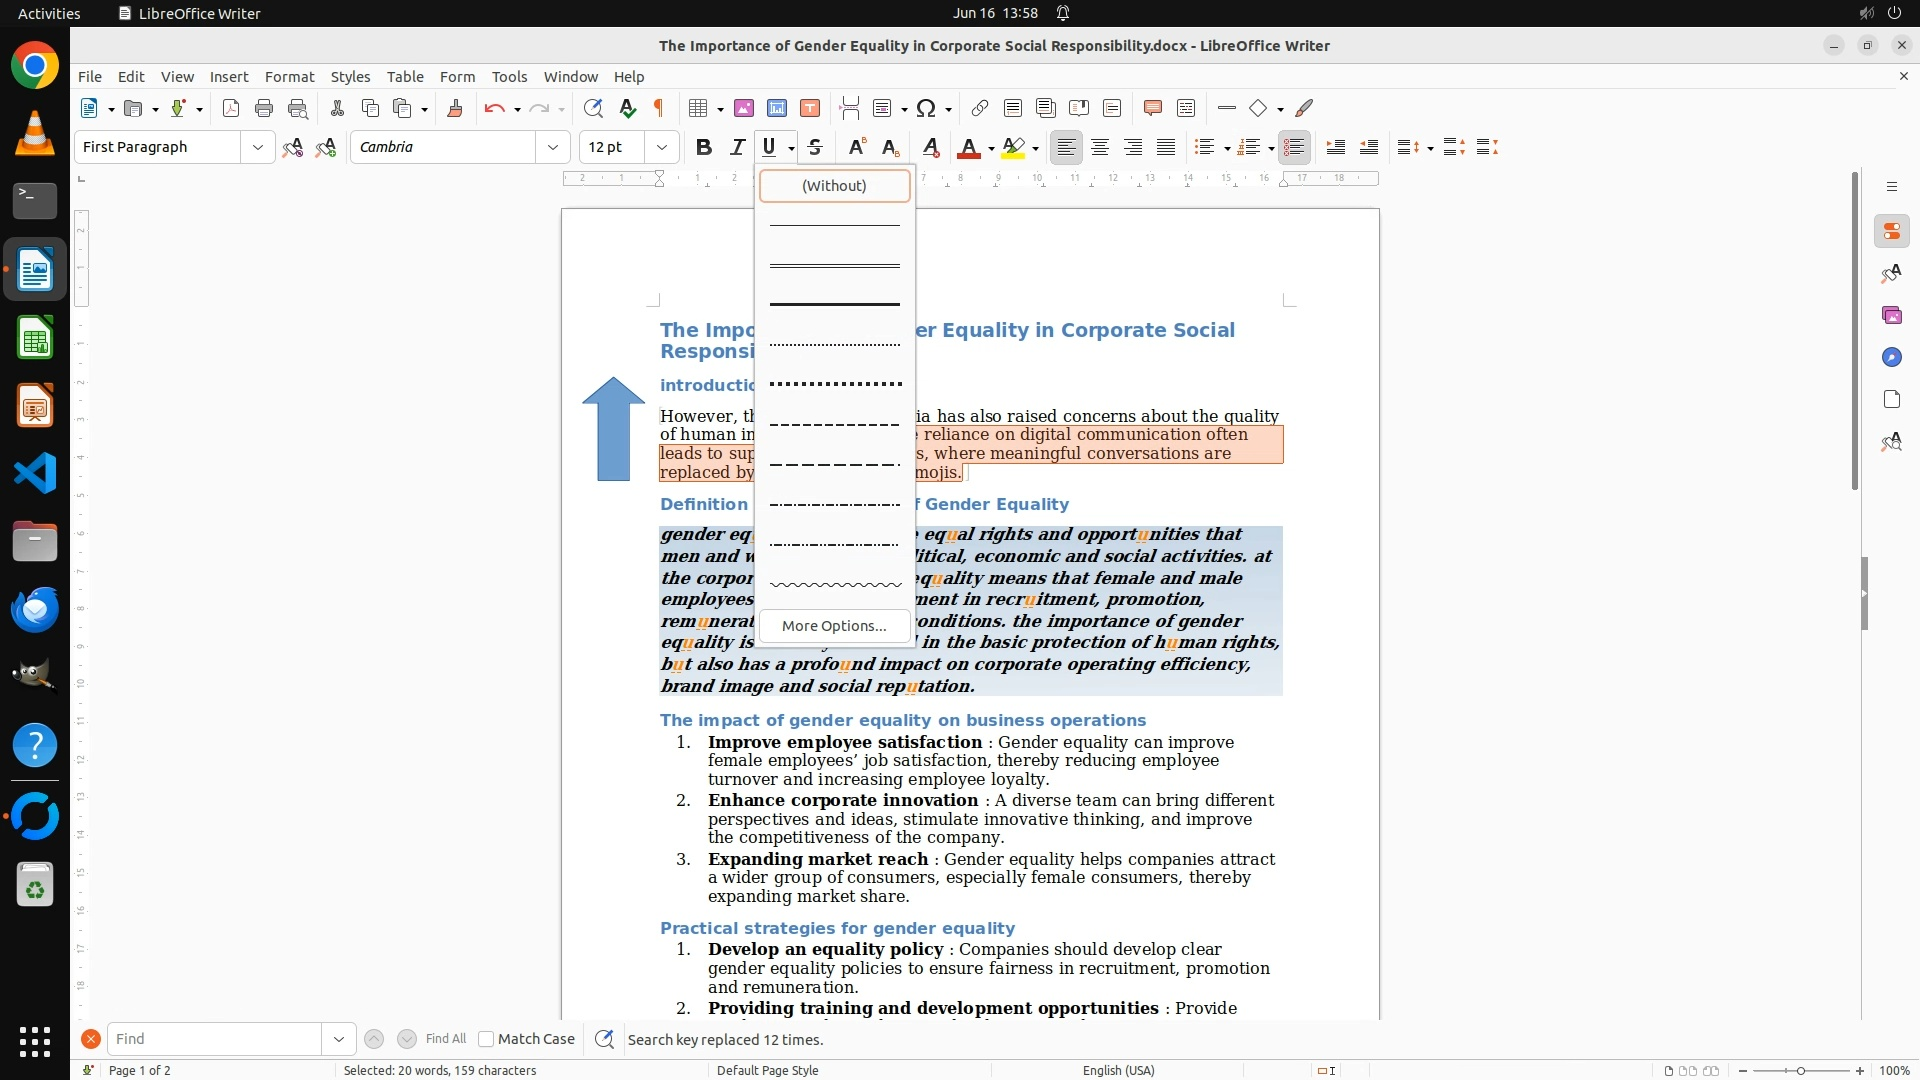
Task: Toggle Italic formatting icon
Action: [737, 147]
